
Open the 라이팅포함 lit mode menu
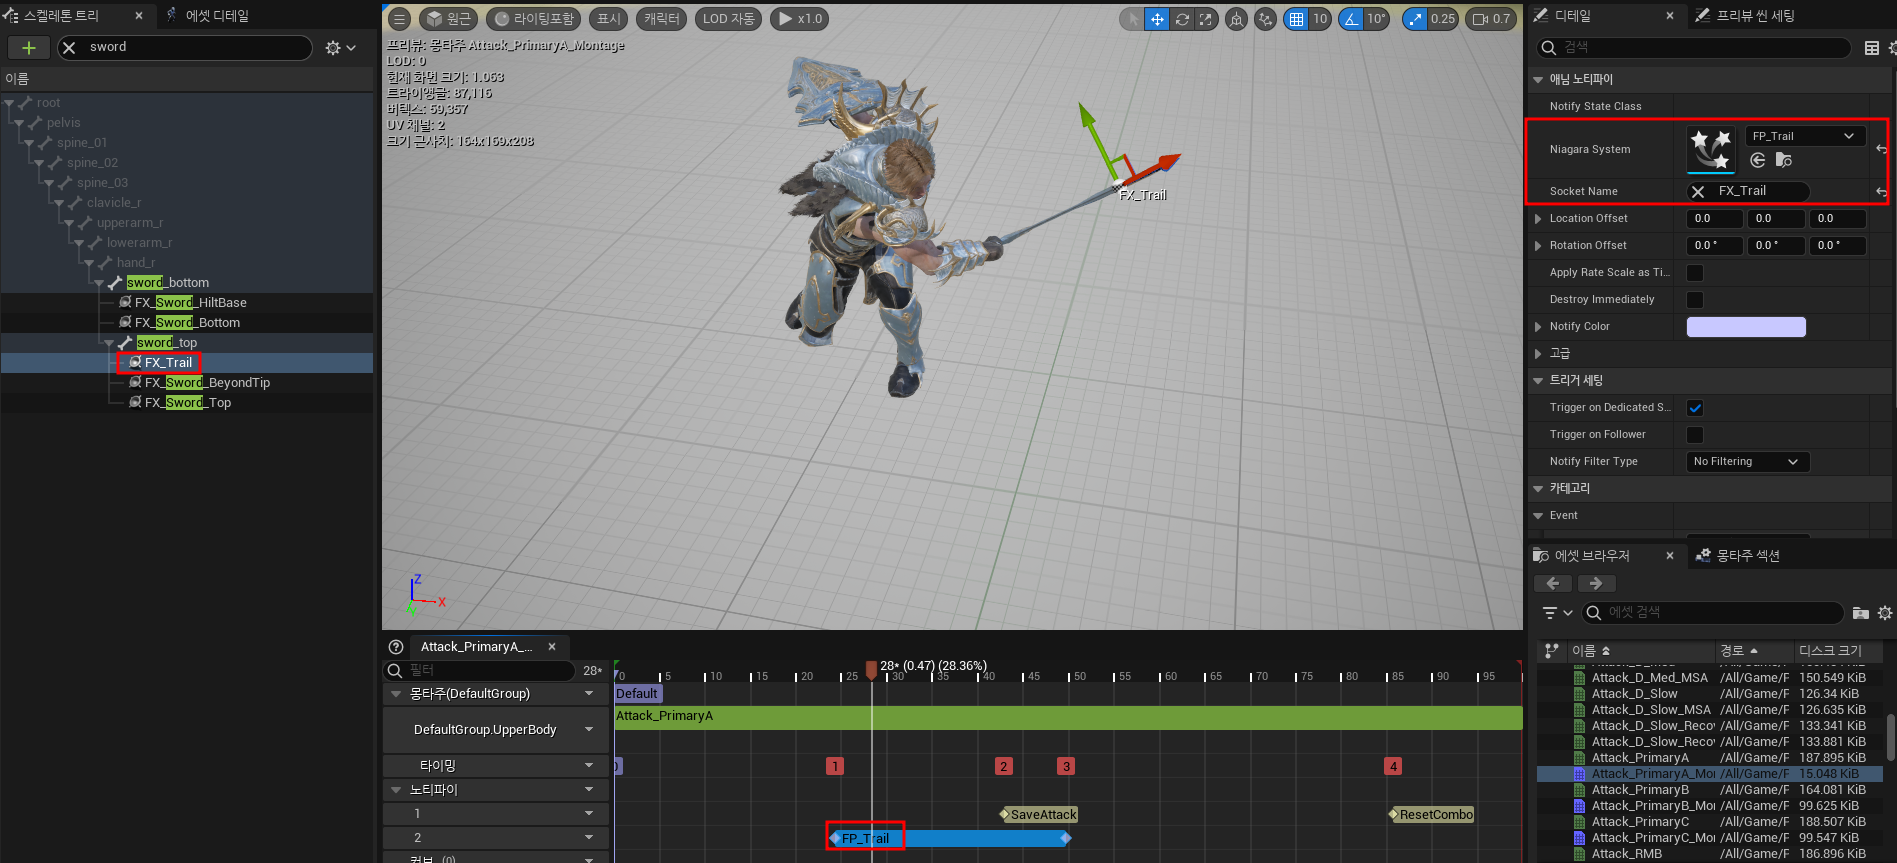tap(534, 19)
